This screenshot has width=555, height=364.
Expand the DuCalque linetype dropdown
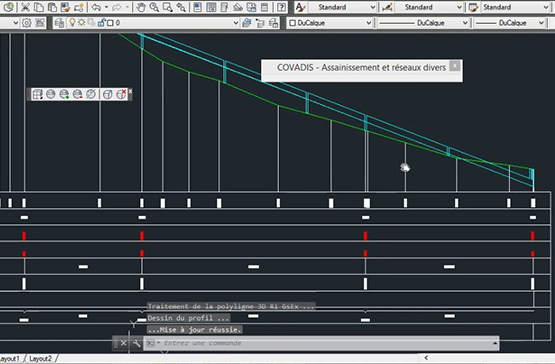(422, 23)
